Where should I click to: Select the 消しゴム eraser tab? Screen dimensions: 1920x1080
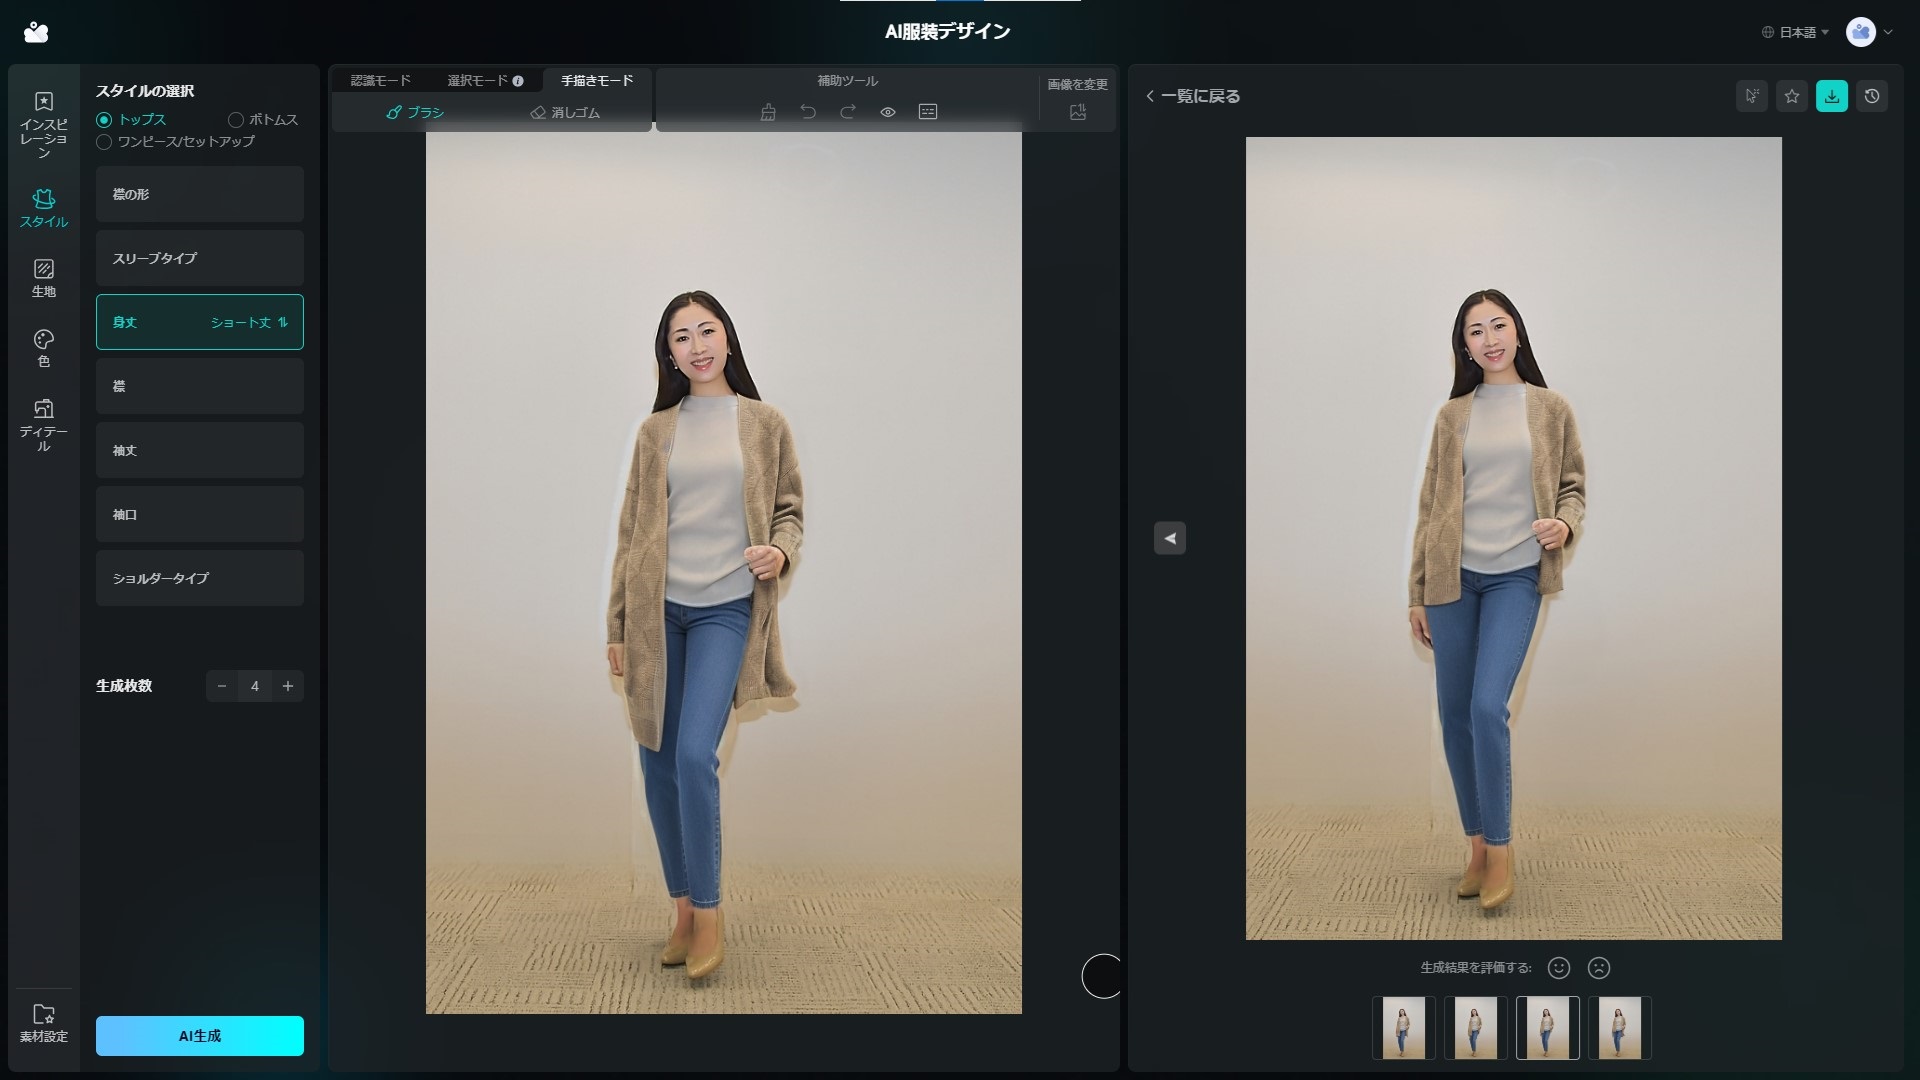pos(565,113)
